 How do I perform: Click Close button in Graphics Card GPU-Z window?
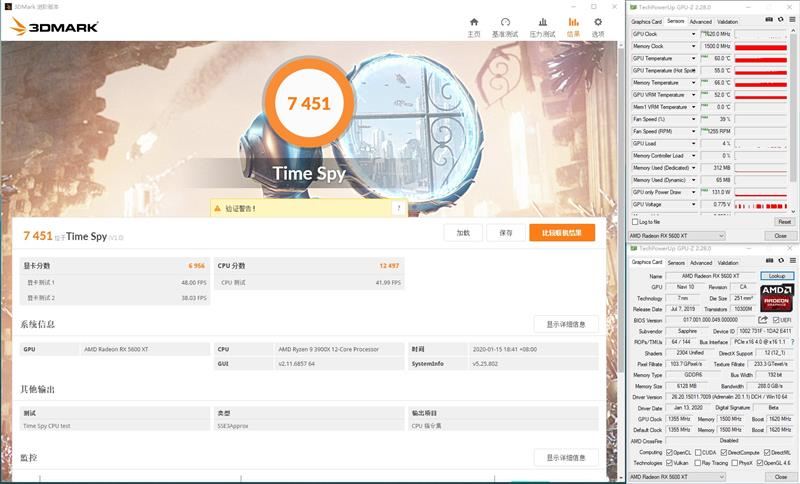point(781,476)
